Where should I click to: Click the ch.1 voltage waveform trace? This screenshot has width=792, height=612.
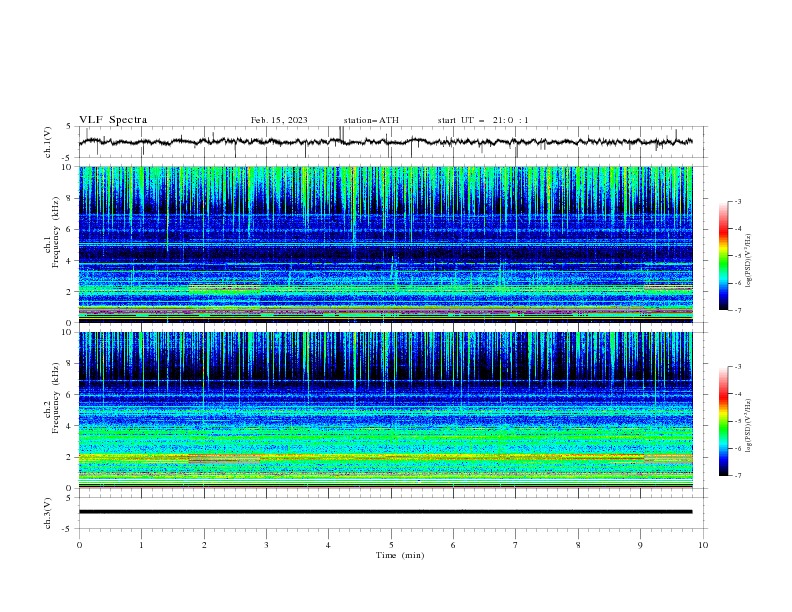tap(386, 142)
